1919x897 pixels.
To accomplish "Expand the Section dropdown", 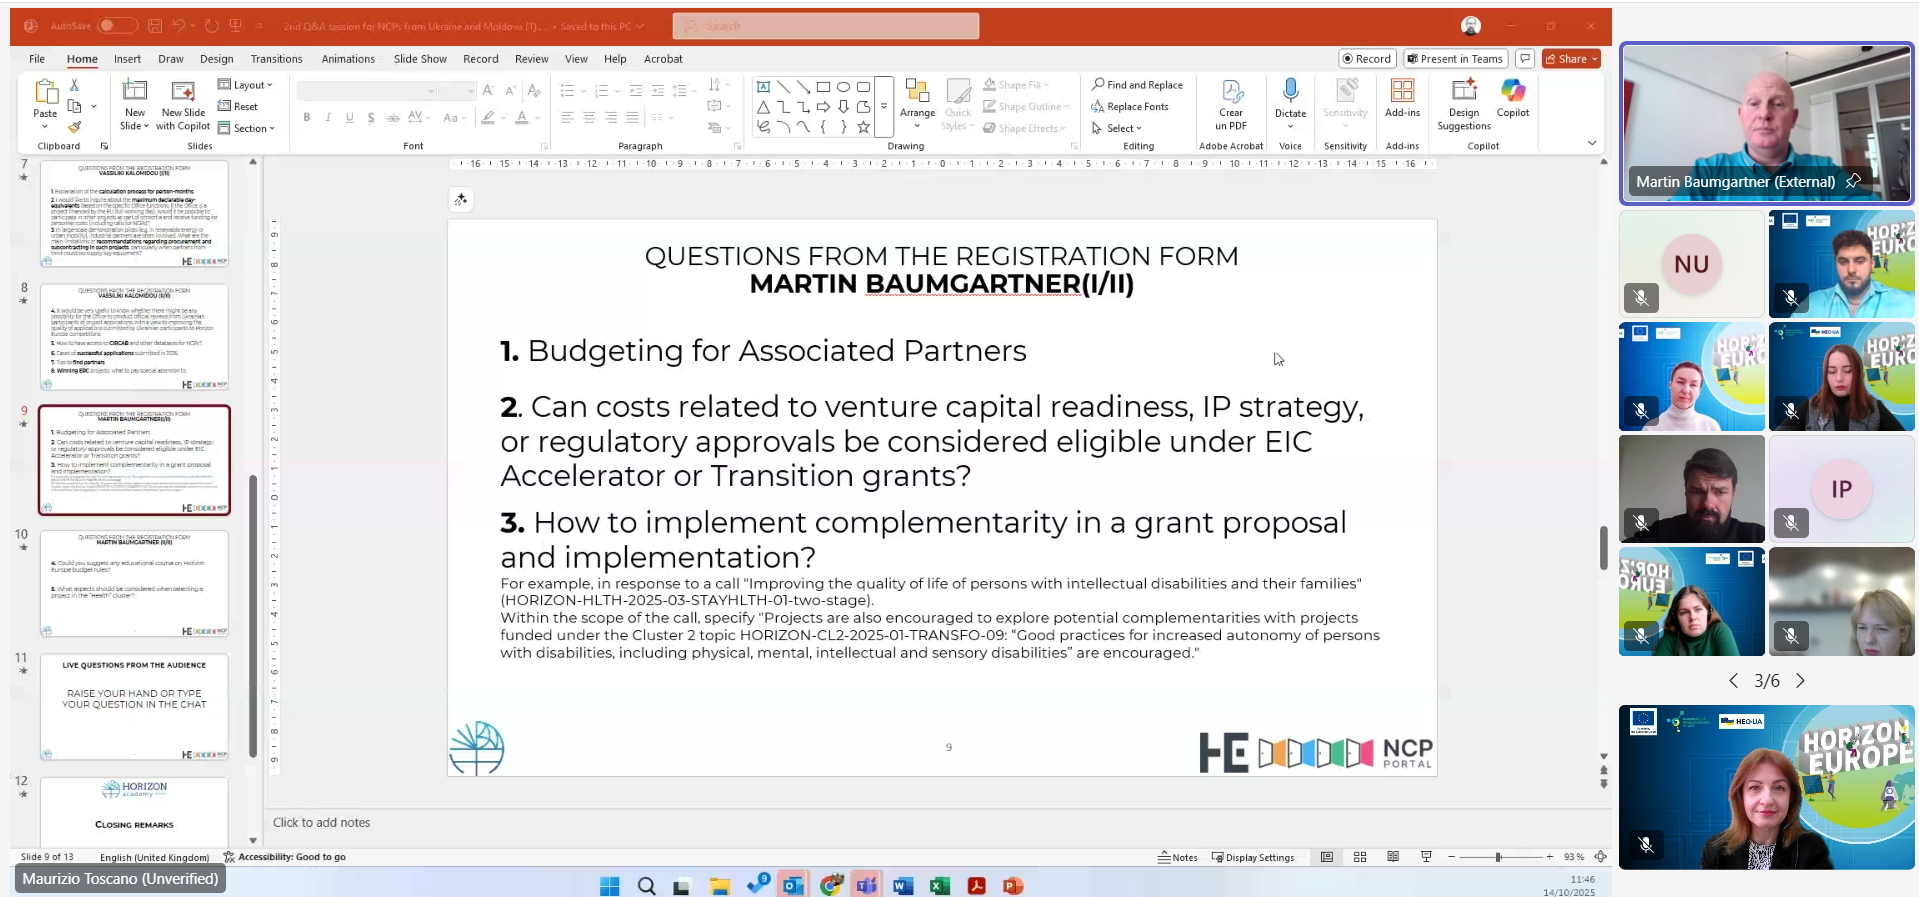I will [x=246, y=128].
